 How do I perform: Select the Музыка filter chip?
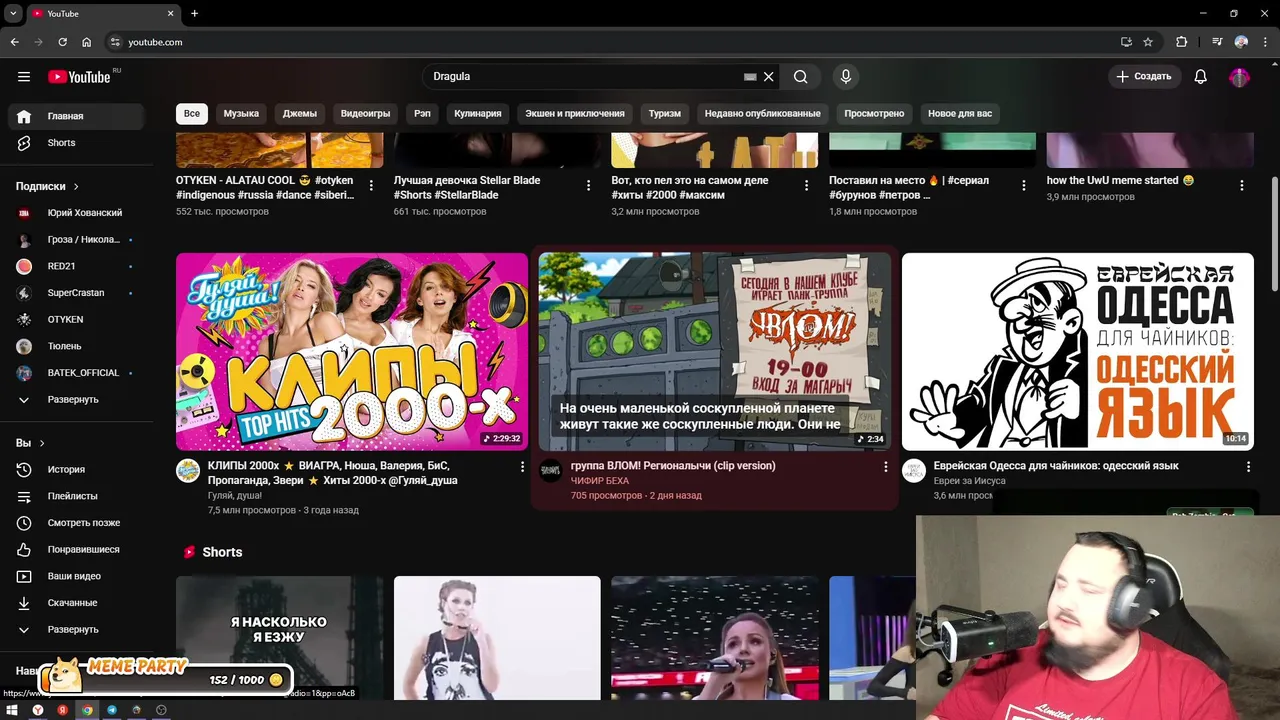click(241, 113)
